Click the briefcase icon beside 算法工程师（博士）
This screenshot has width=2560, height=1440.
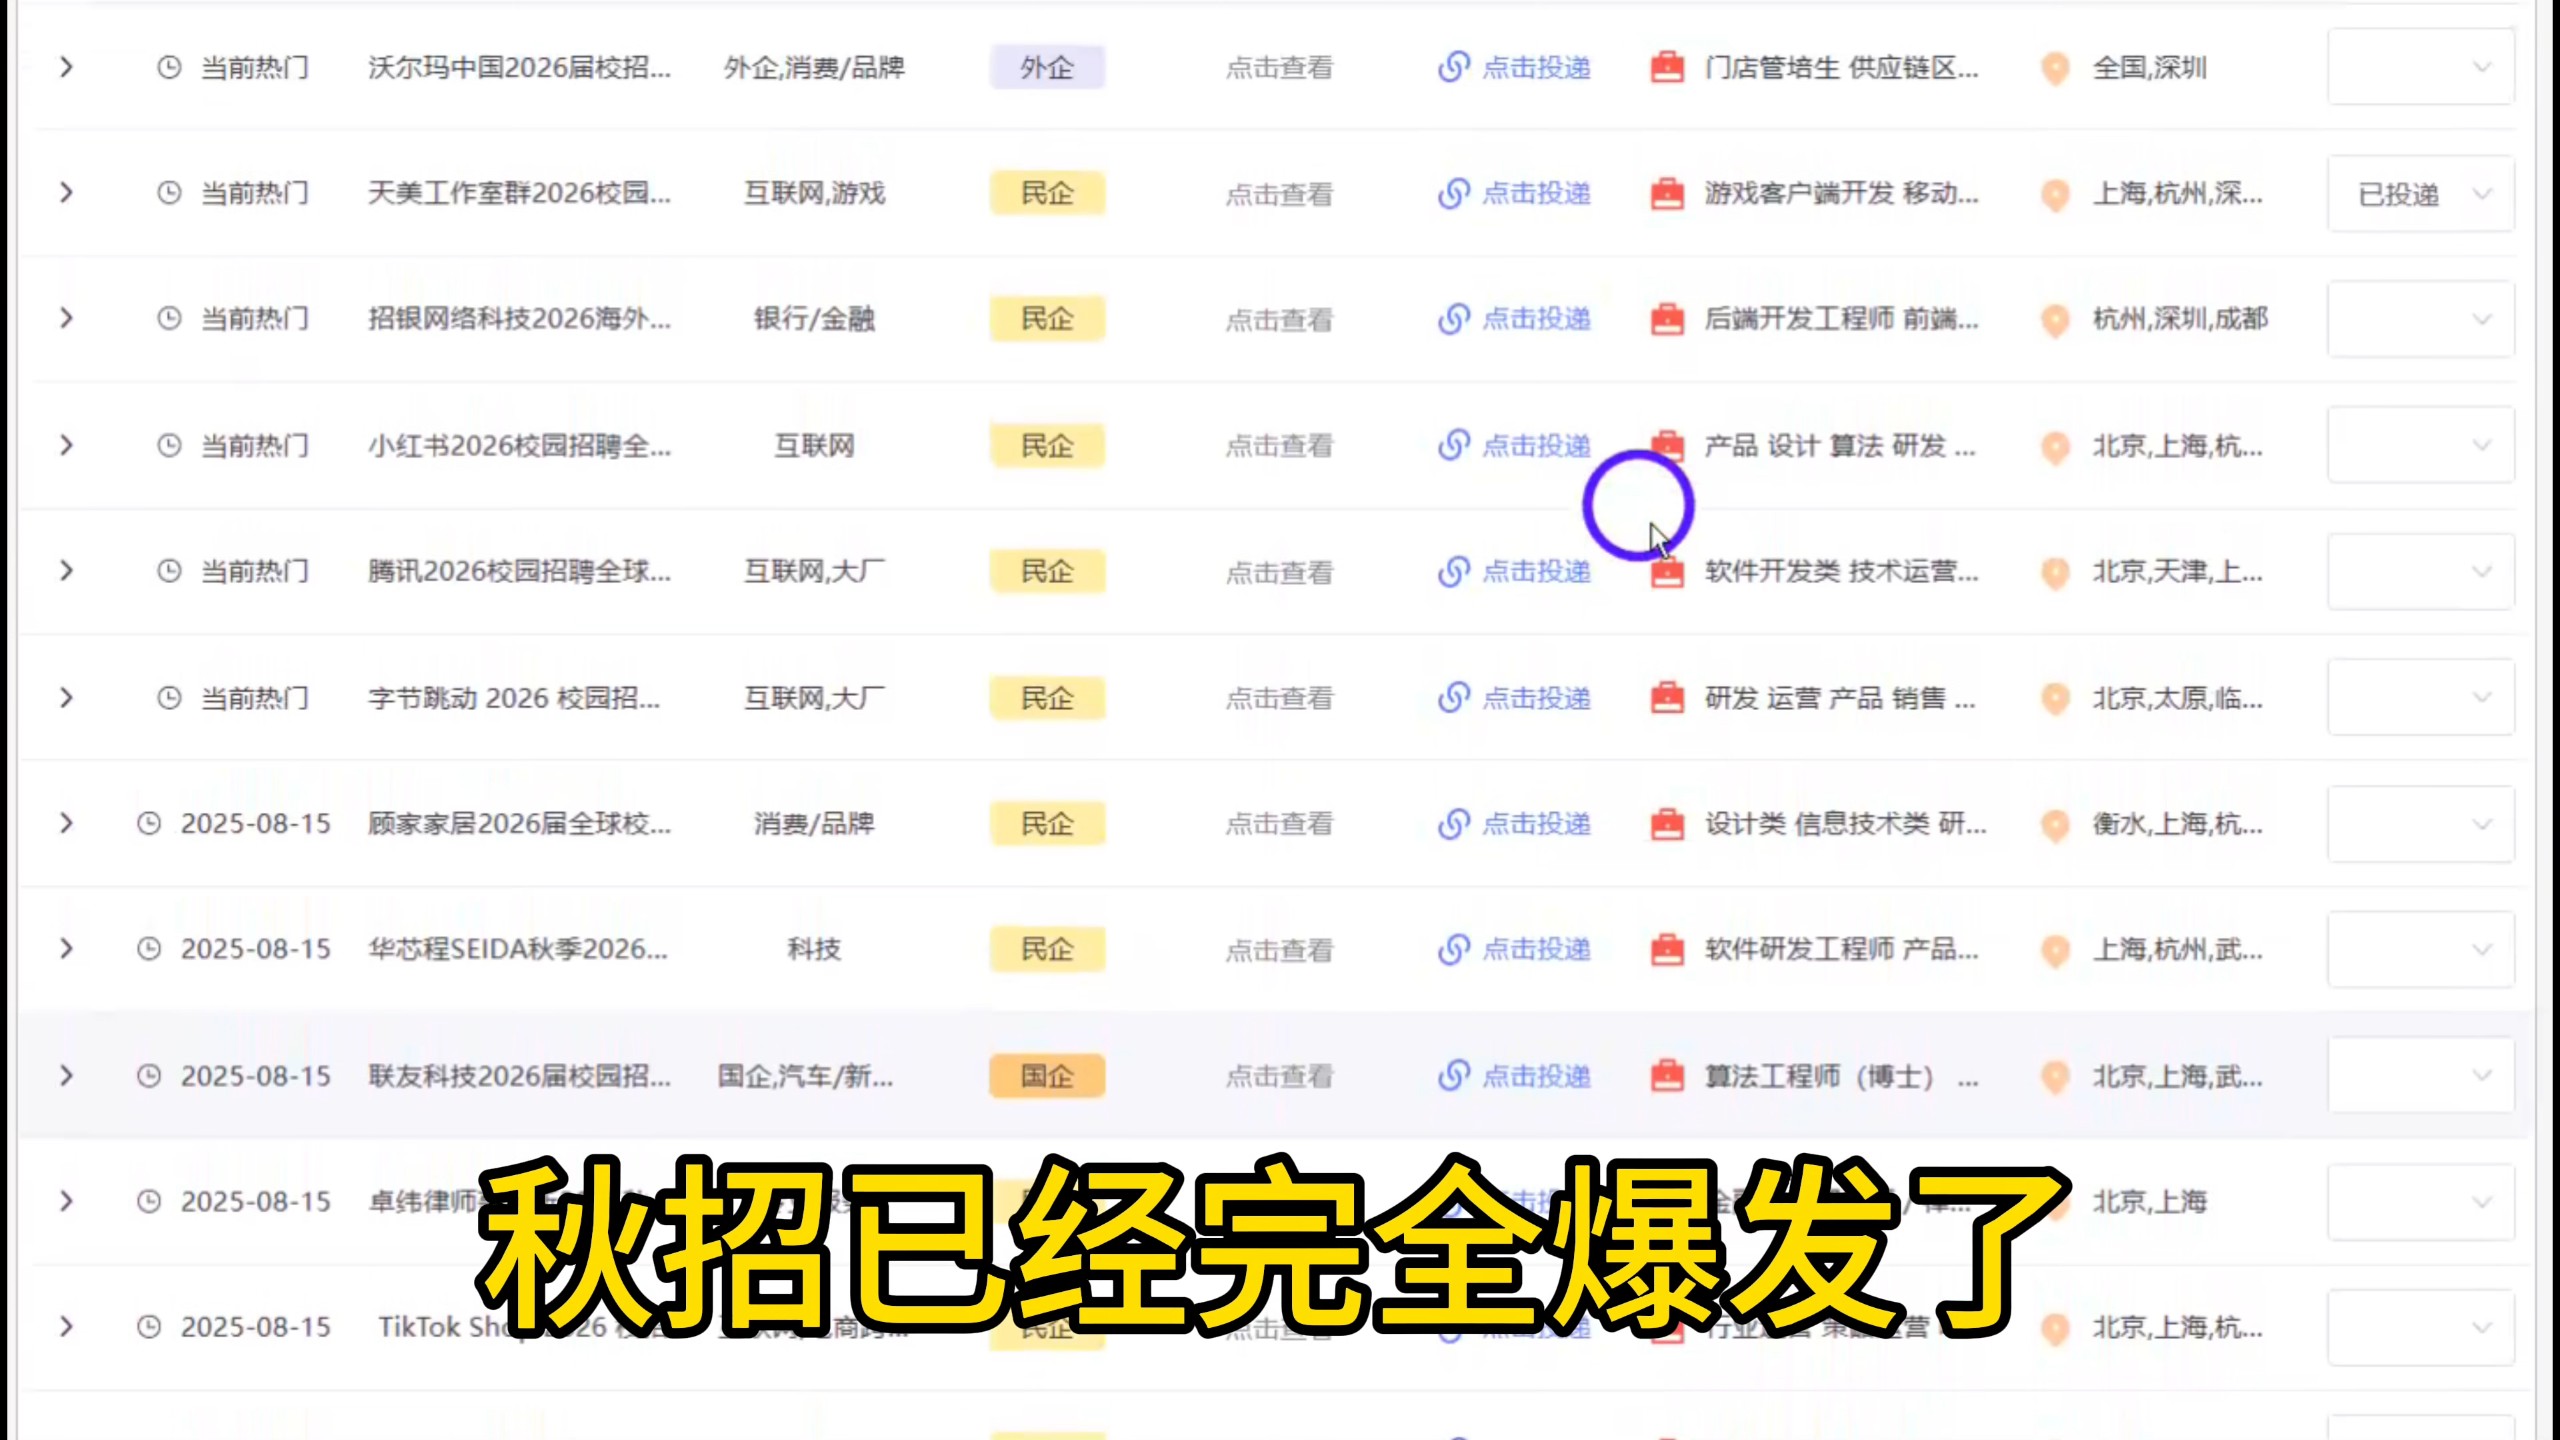(x=1667, y=1076)
